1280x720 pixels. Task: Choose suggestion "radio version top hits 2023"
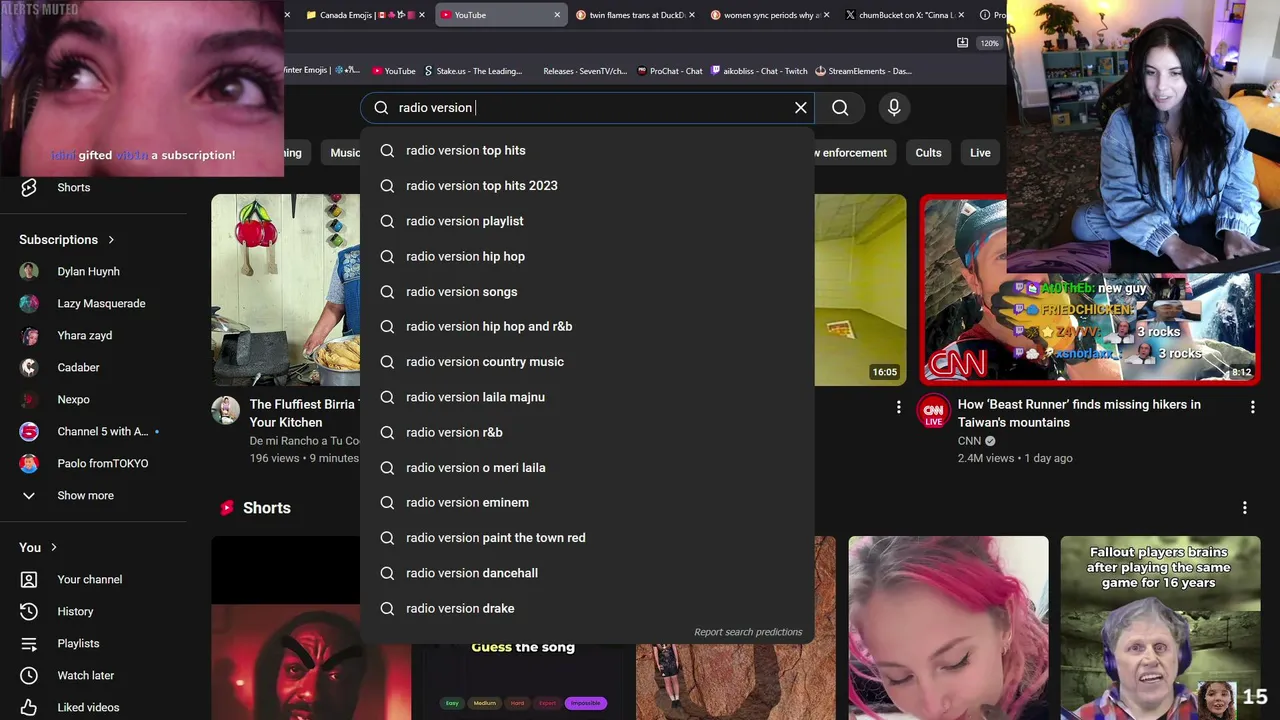(x=587, y=186)
